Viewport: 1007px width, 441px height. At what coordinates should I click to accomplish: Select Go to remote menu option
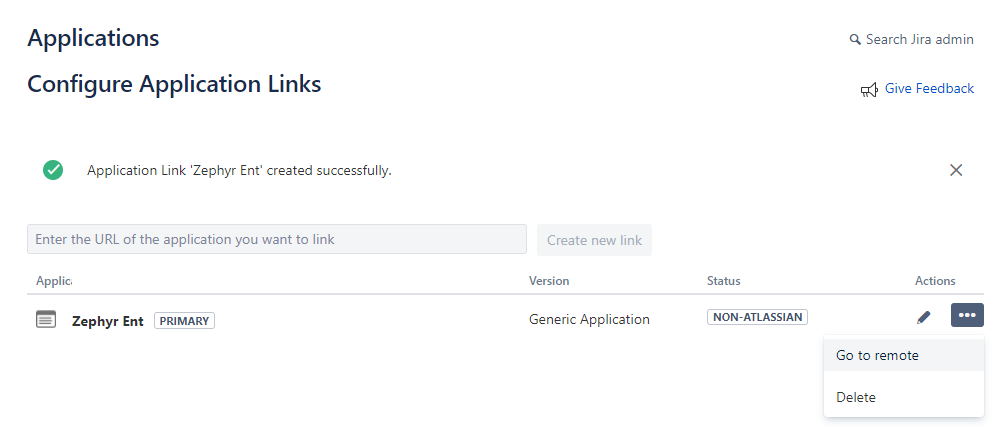(877, 355)
